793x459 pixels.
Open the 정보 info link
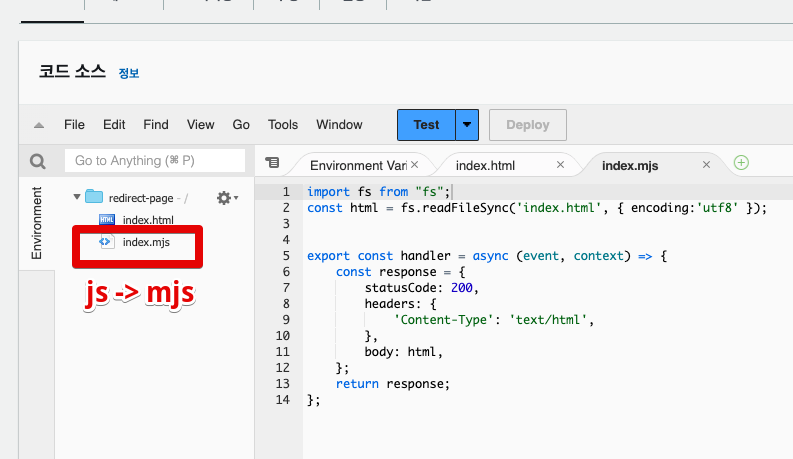coord(129,73)
